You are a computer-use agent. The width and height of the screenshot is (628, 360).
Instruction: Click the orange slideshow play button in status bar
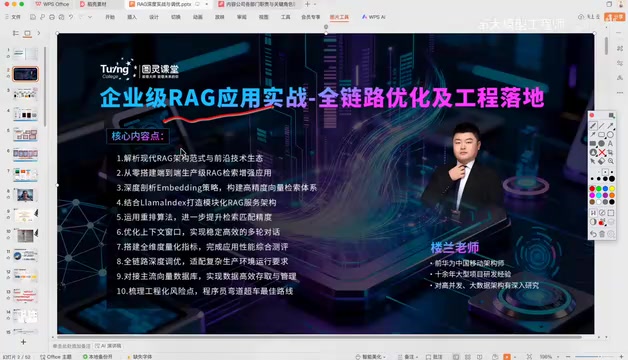(507, 356)
